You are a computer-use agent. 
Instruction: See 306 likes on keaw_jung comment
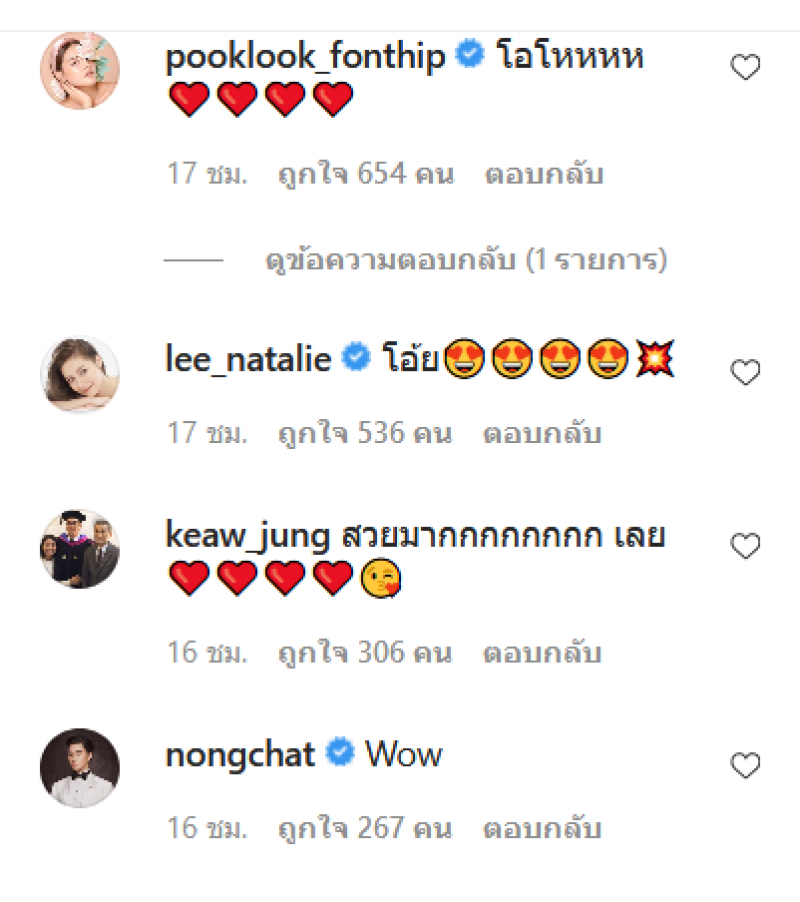365,653
